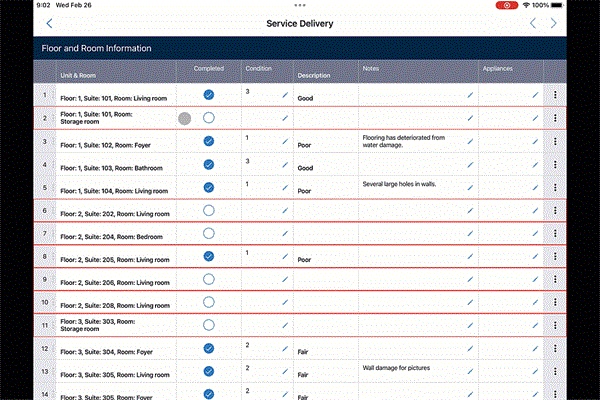600x400 pixels.
Task: Mark Suite 206 Living room completed
Action: click(x=209, y=279)
